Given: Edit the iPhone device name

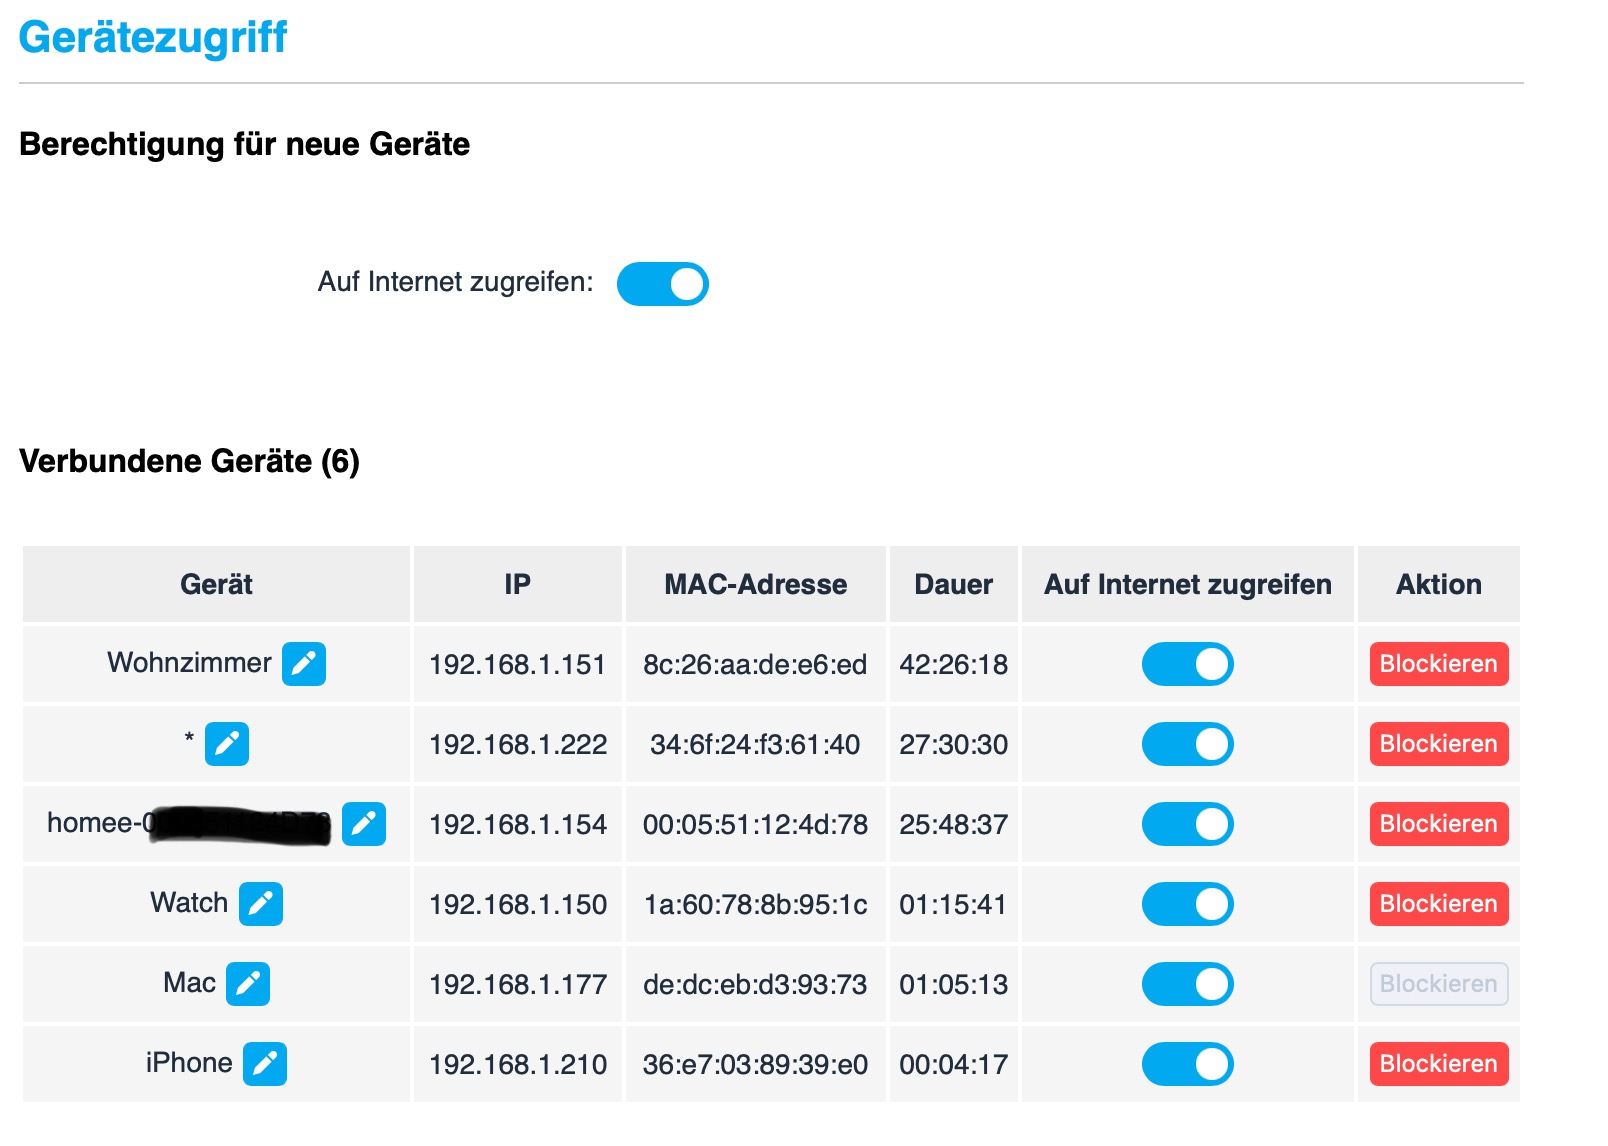Looking at the screenshot, I should coord(265,1064).
